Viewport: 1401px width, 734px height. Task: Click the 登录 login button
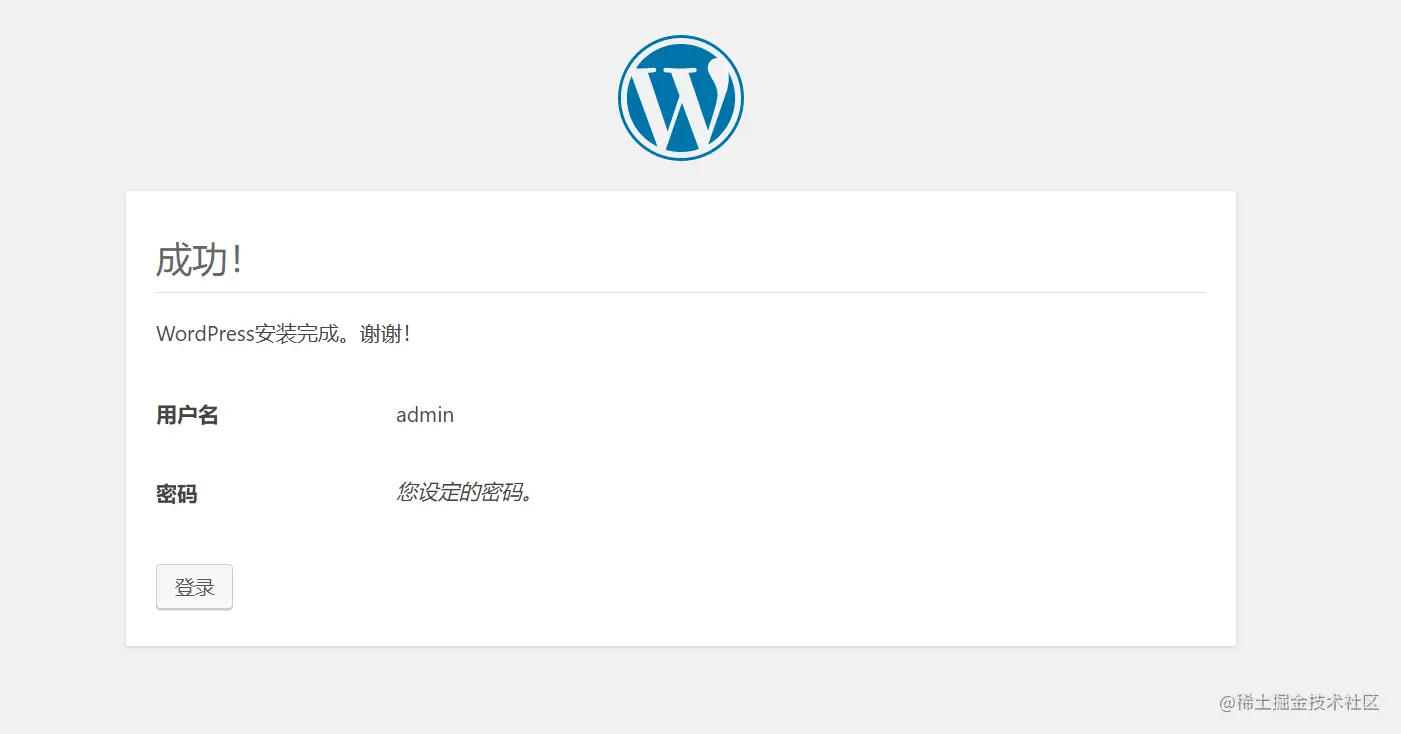[194, 587]
